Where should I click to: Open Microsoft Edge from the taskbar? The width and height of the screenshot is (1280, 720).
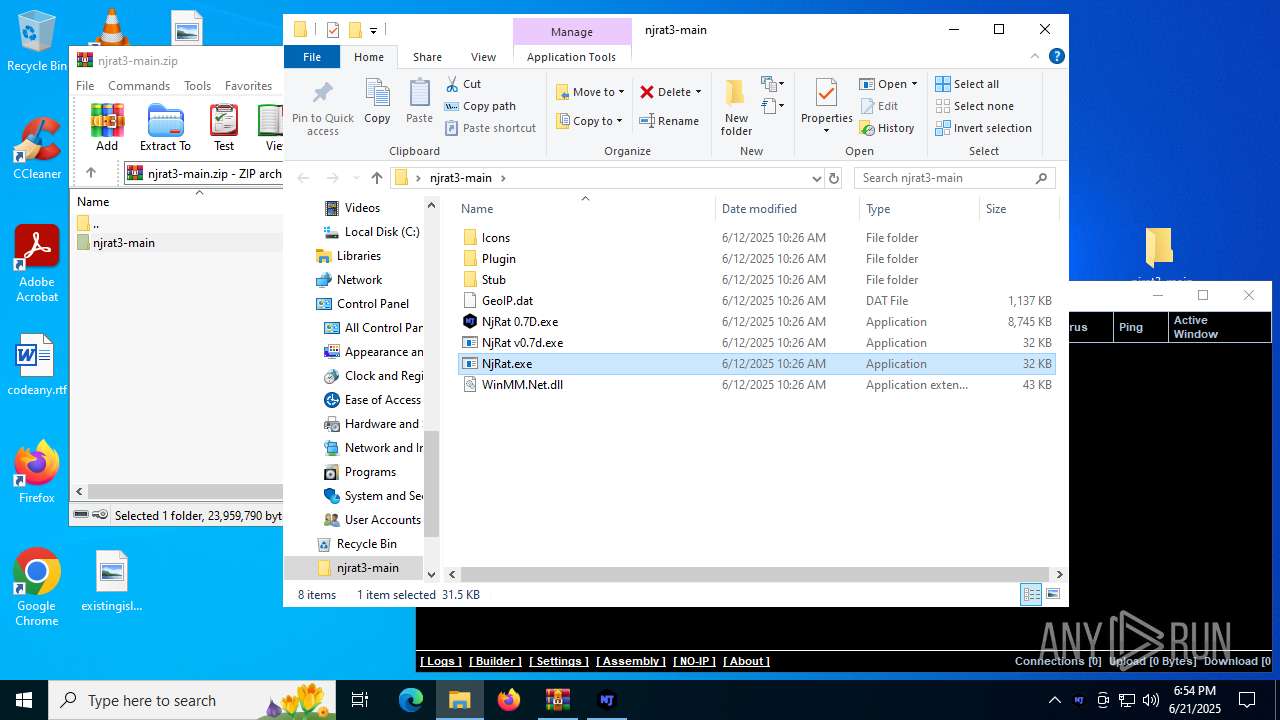(411, 700)
